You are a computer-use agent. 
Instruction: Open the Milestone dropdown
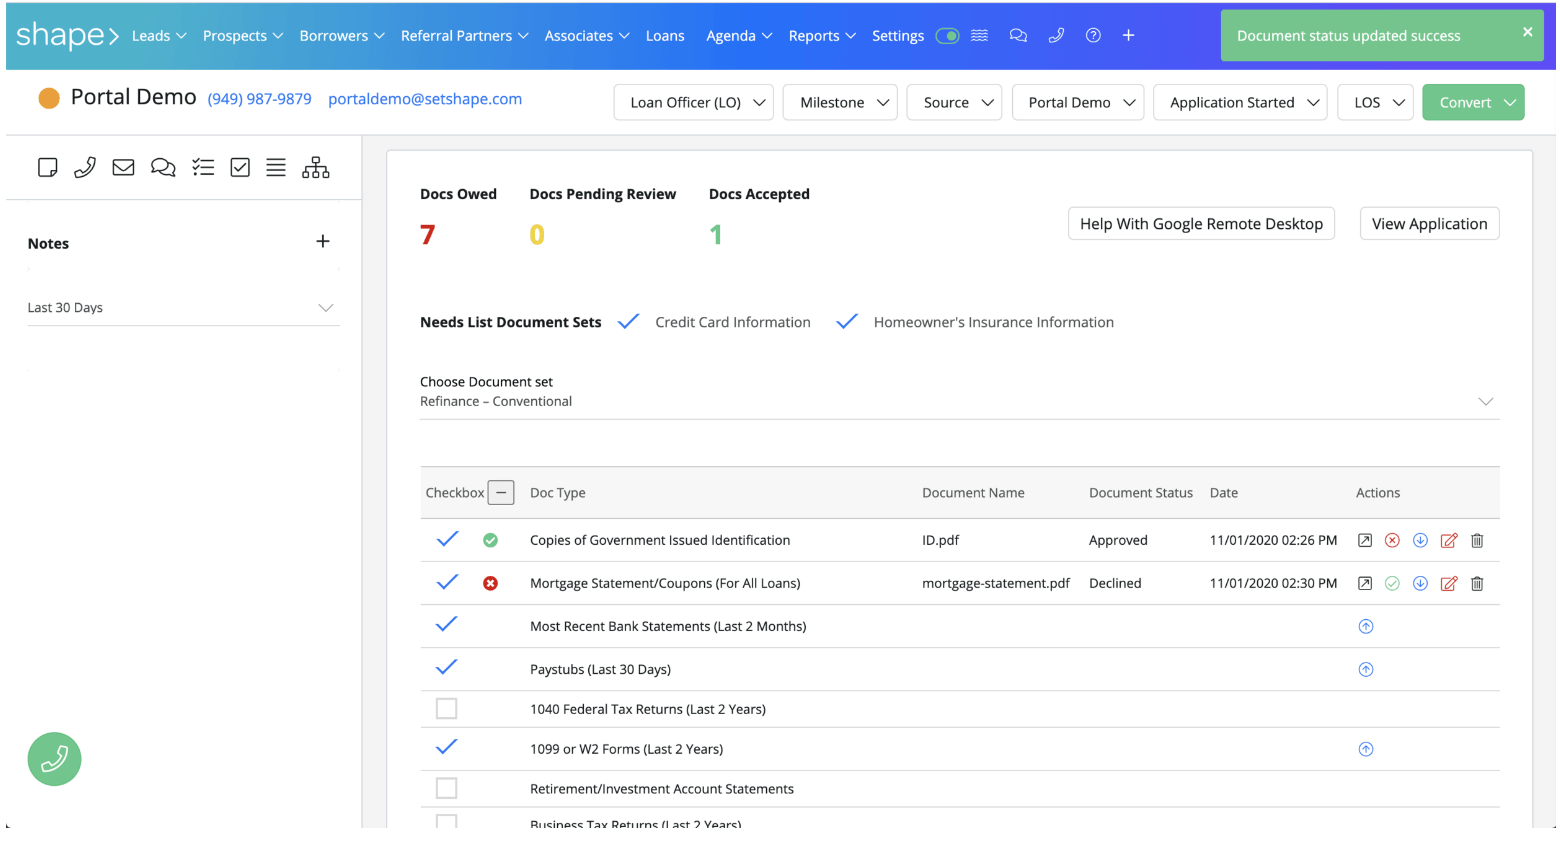click(840, 102)
